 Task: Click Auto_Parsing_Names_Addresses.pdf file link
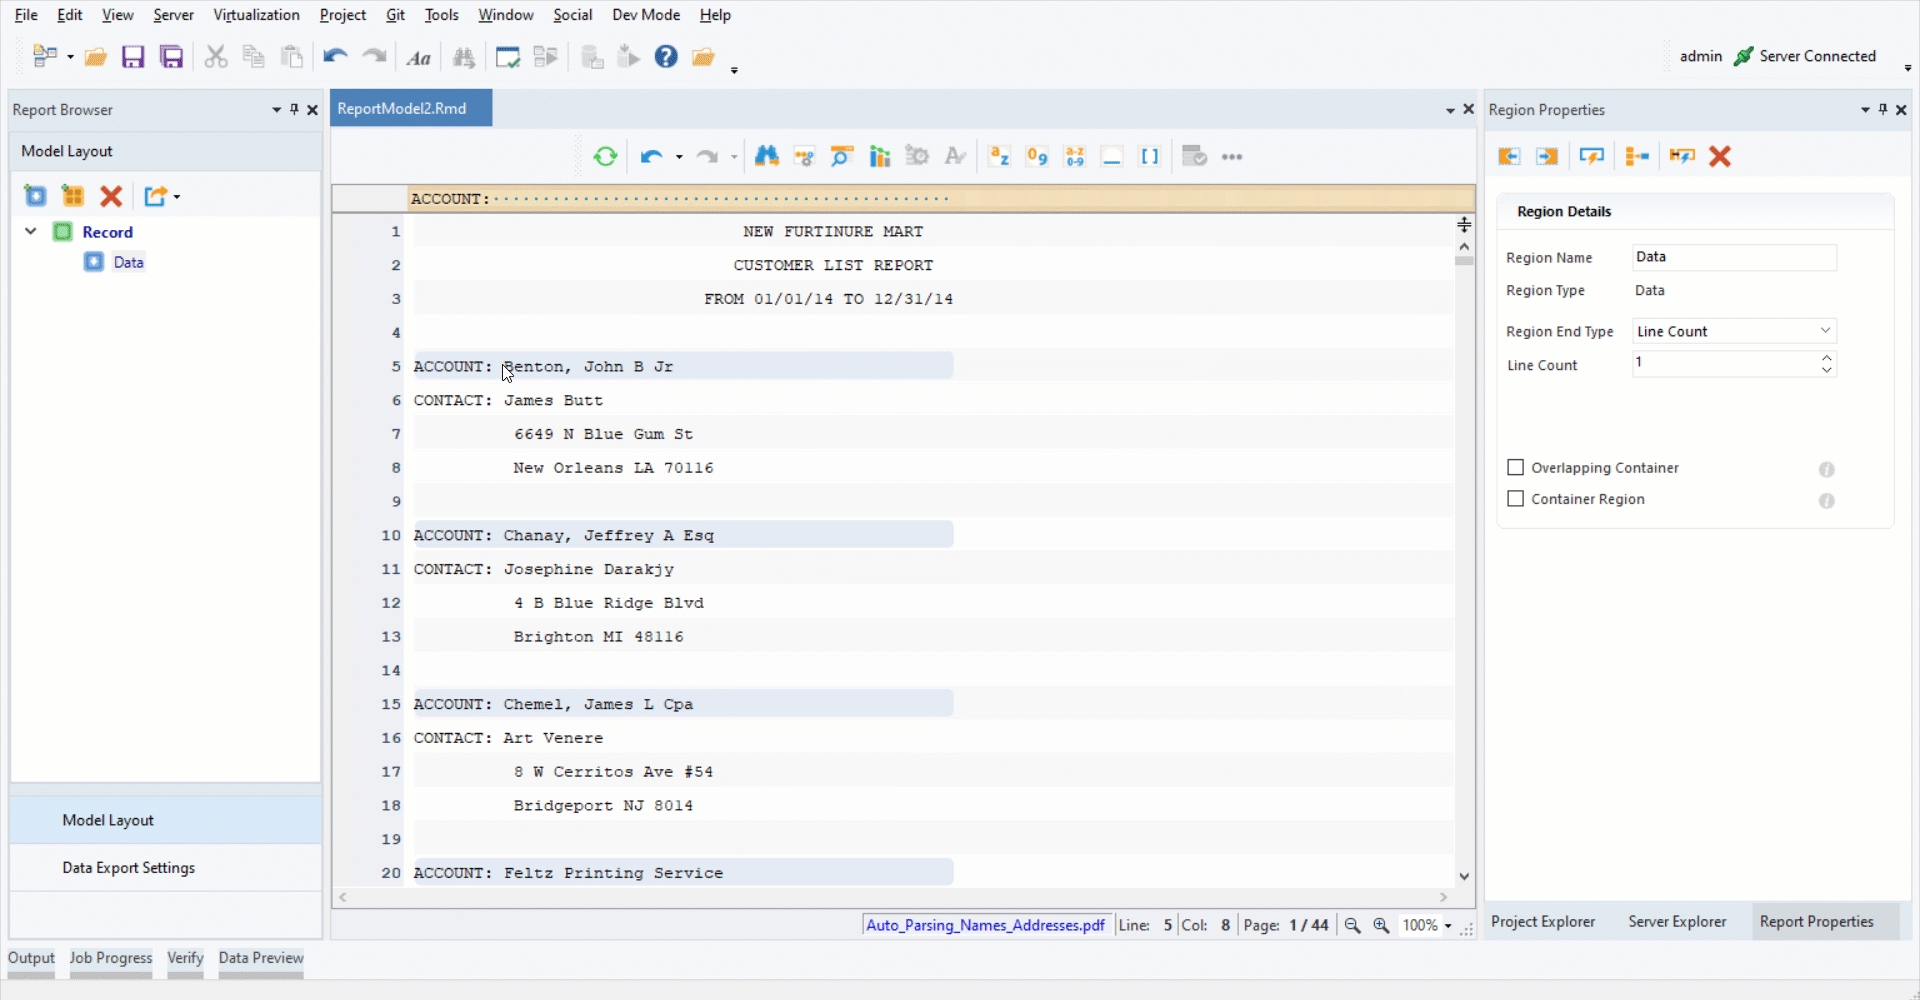(x=985, y=925)
